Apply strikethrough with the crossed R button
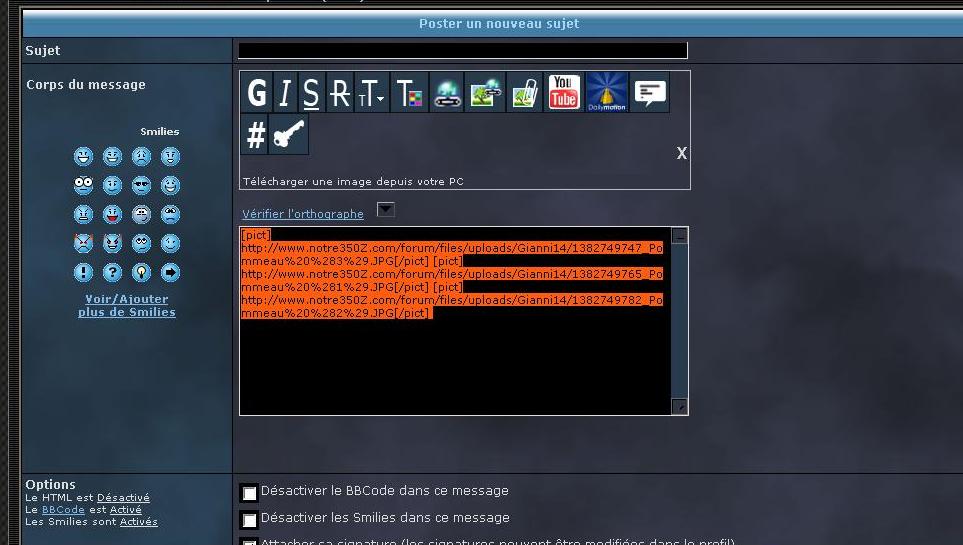Image resolution: width=963 pixels, height=545 pixels. pyautogui.click(x=340, y=93)
